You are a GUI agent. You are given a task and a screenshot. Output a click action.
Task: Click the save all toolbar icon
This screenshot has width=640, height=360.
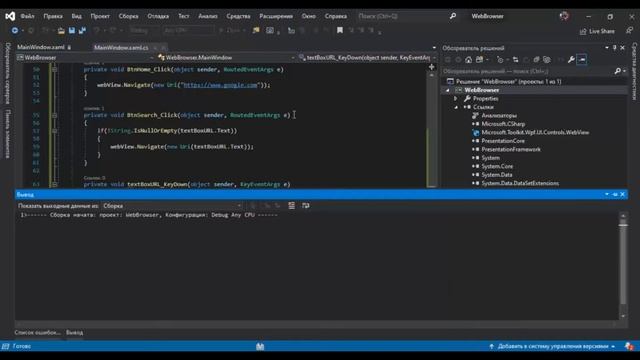coord(82,30)
